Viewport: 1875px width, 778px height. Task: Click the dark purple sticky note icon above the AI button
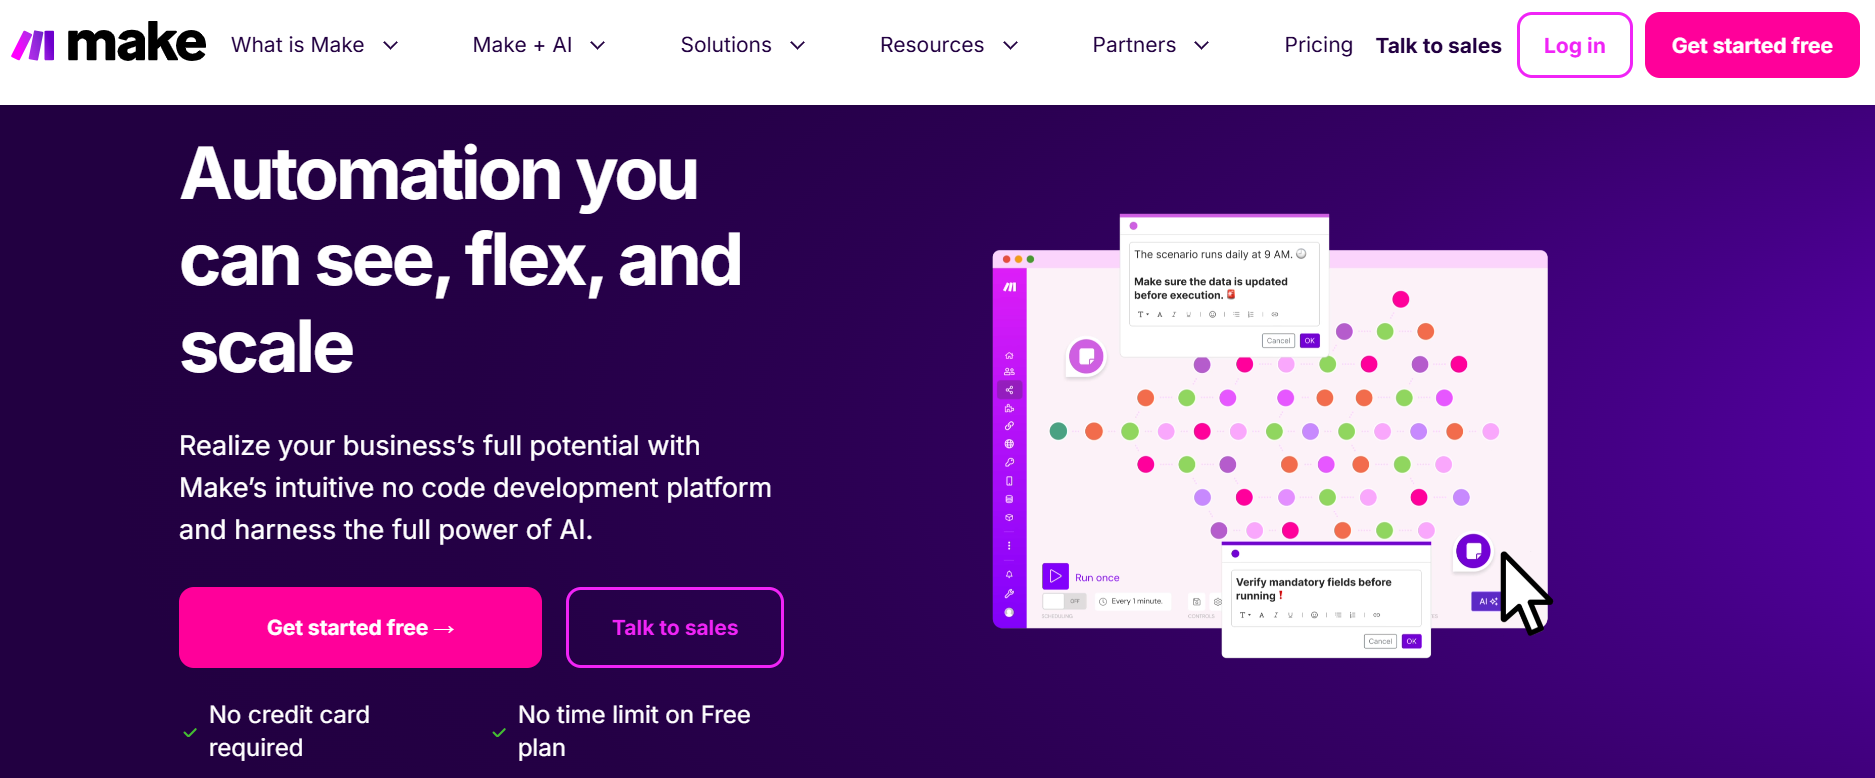point(1473,551)
